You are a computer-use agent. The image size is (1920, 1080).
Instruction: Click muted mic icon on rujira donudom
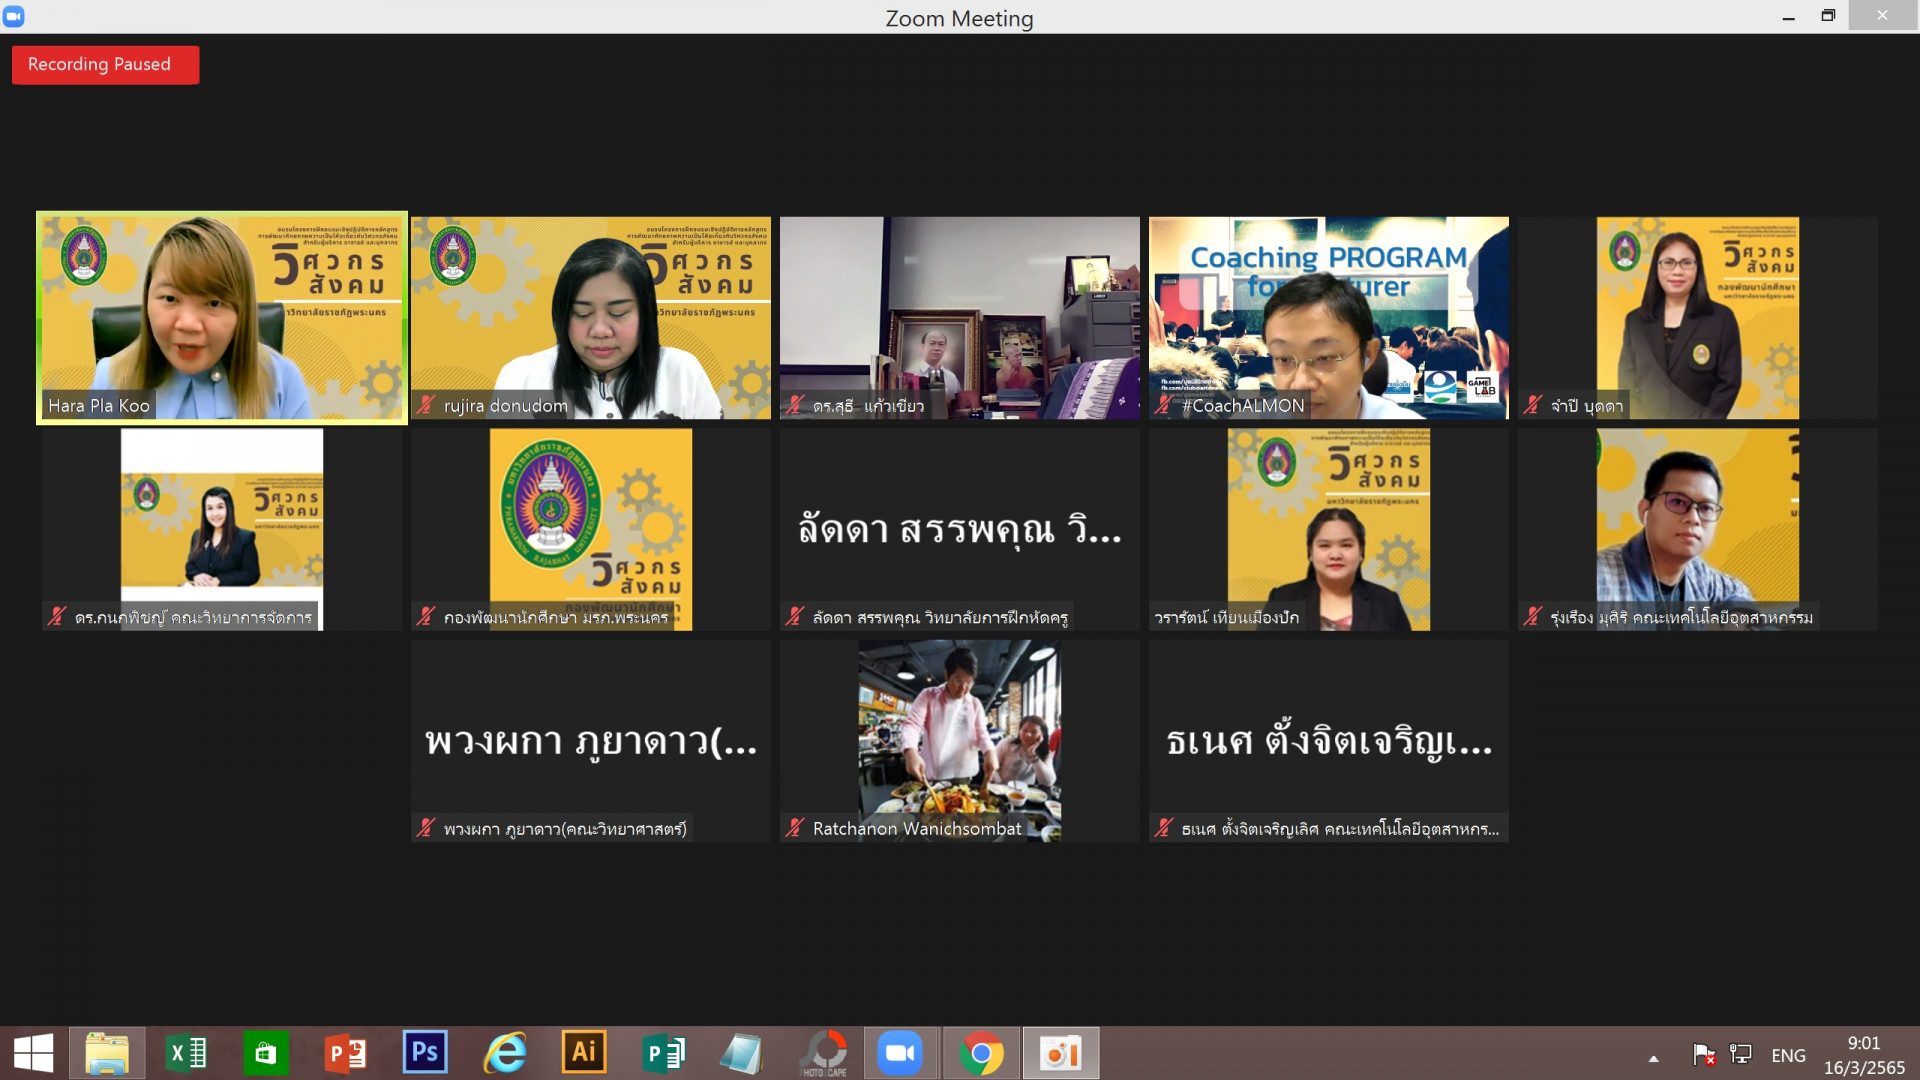click(427, 405)
